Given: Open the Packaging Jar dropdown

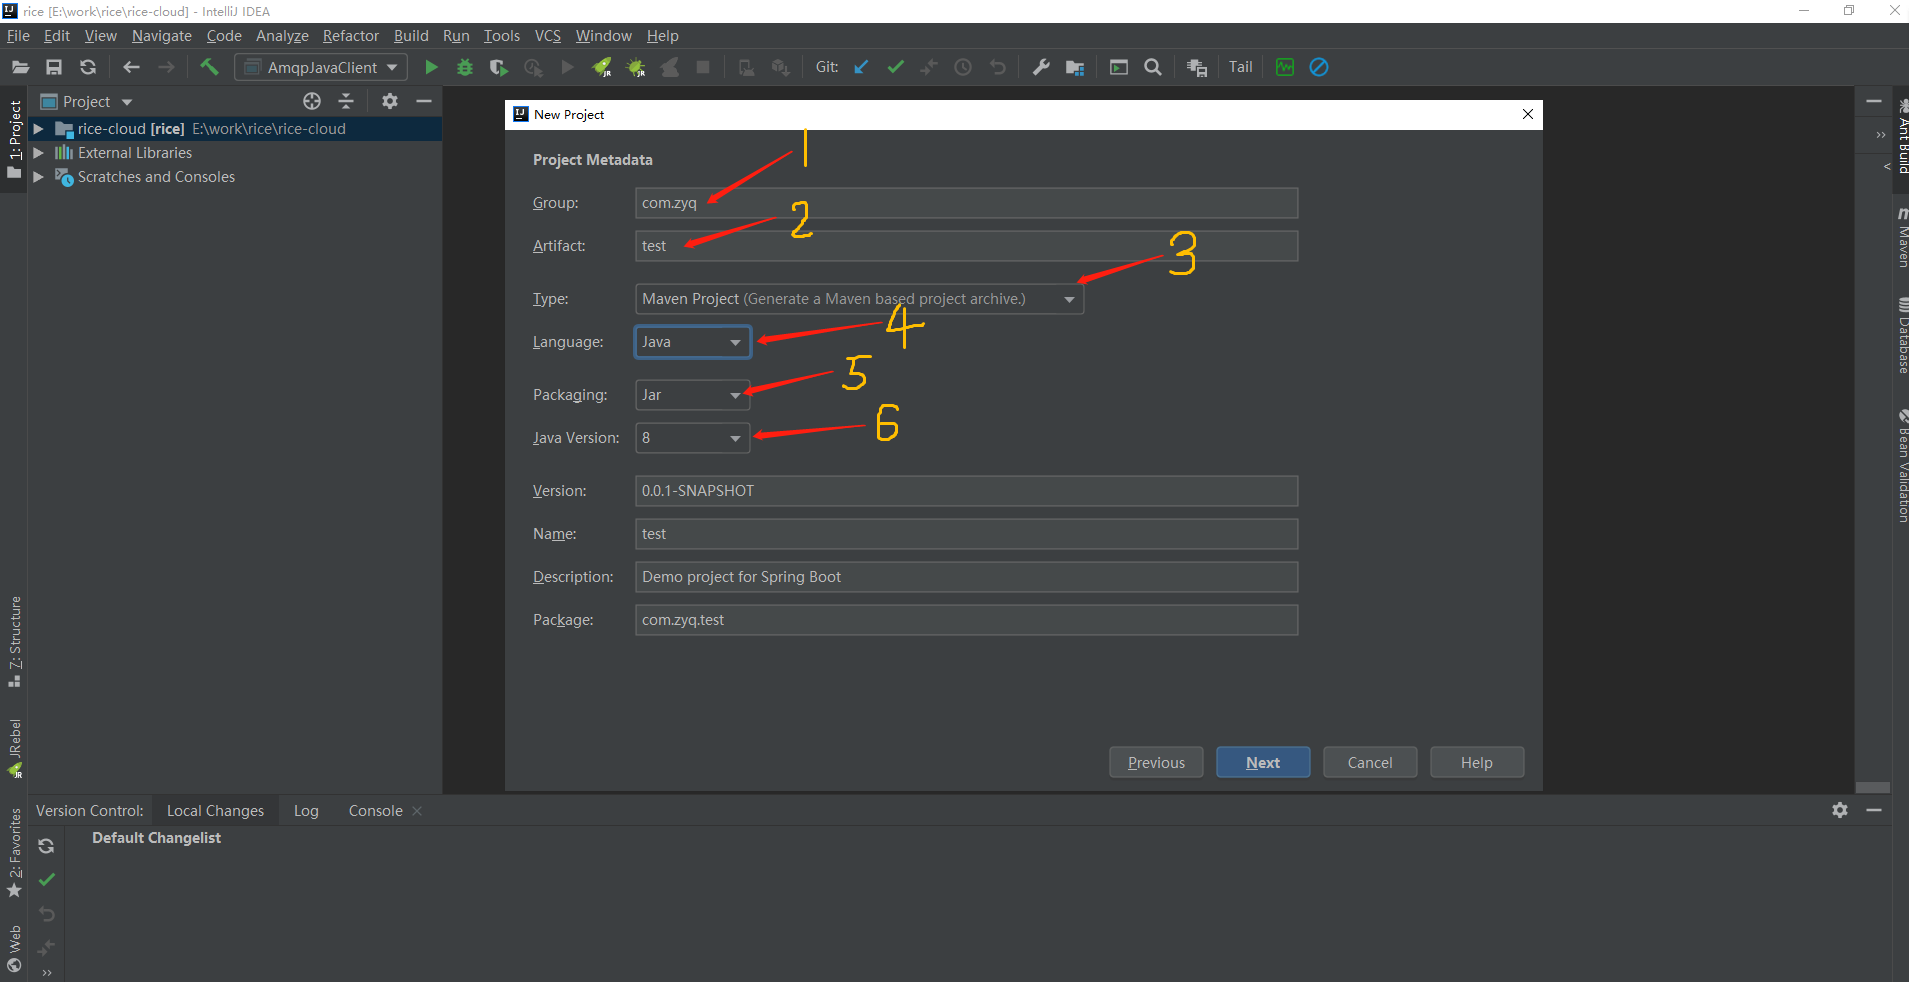Looking at the screenshot, I should [692, 395].
